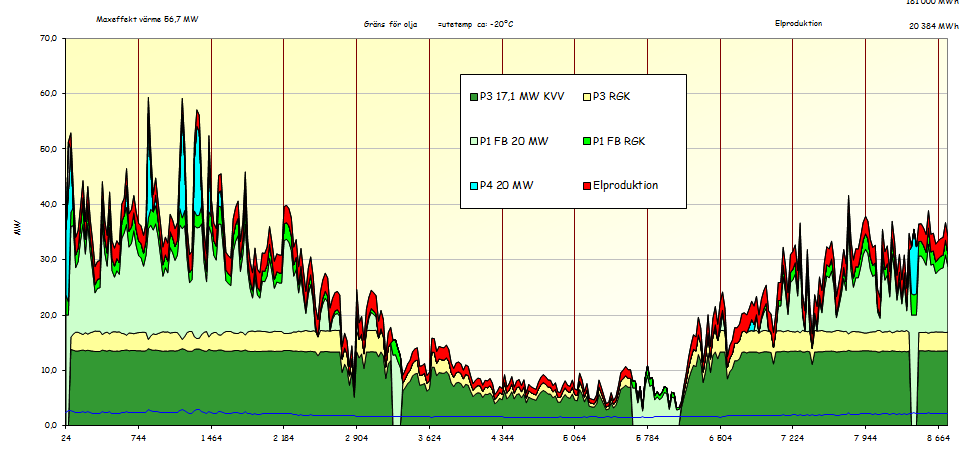The width and height of the screenshot is (977, 459).
Task: Click the red Elproduktion legend swatch
Action: click(x=587, y=186)
